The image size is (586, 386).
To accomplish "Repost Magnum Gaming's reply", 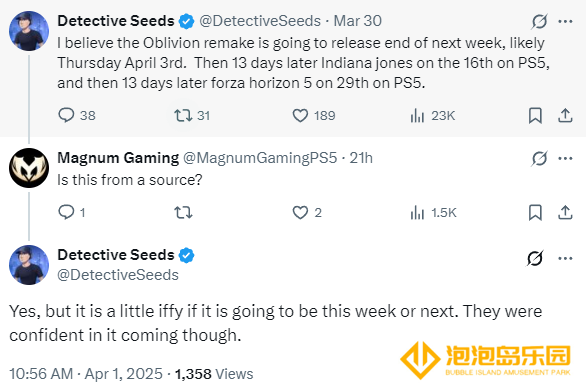I will click(183, 212).
